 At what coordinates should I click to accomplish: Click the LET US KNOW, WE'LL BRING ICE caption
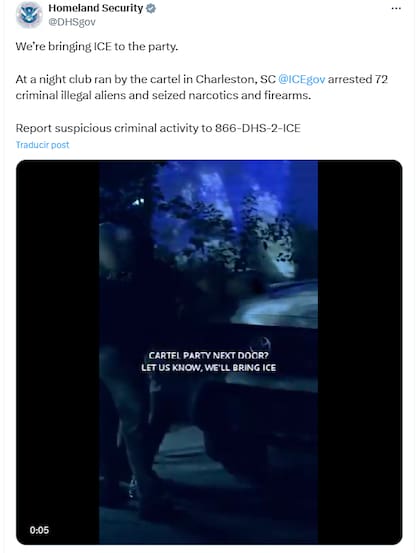coord(208,368)
